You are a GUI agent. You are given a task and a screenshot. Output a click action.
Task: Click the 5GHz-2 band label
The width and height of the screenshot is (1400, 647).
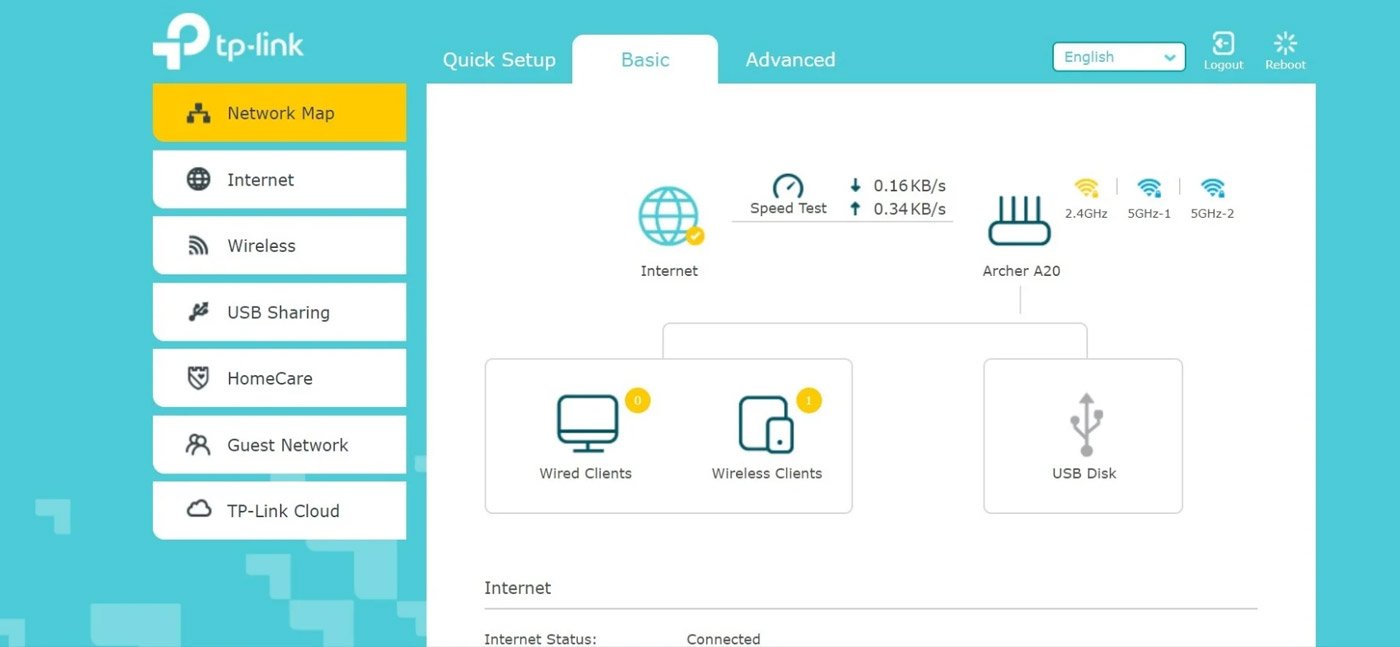(1212, 214)
